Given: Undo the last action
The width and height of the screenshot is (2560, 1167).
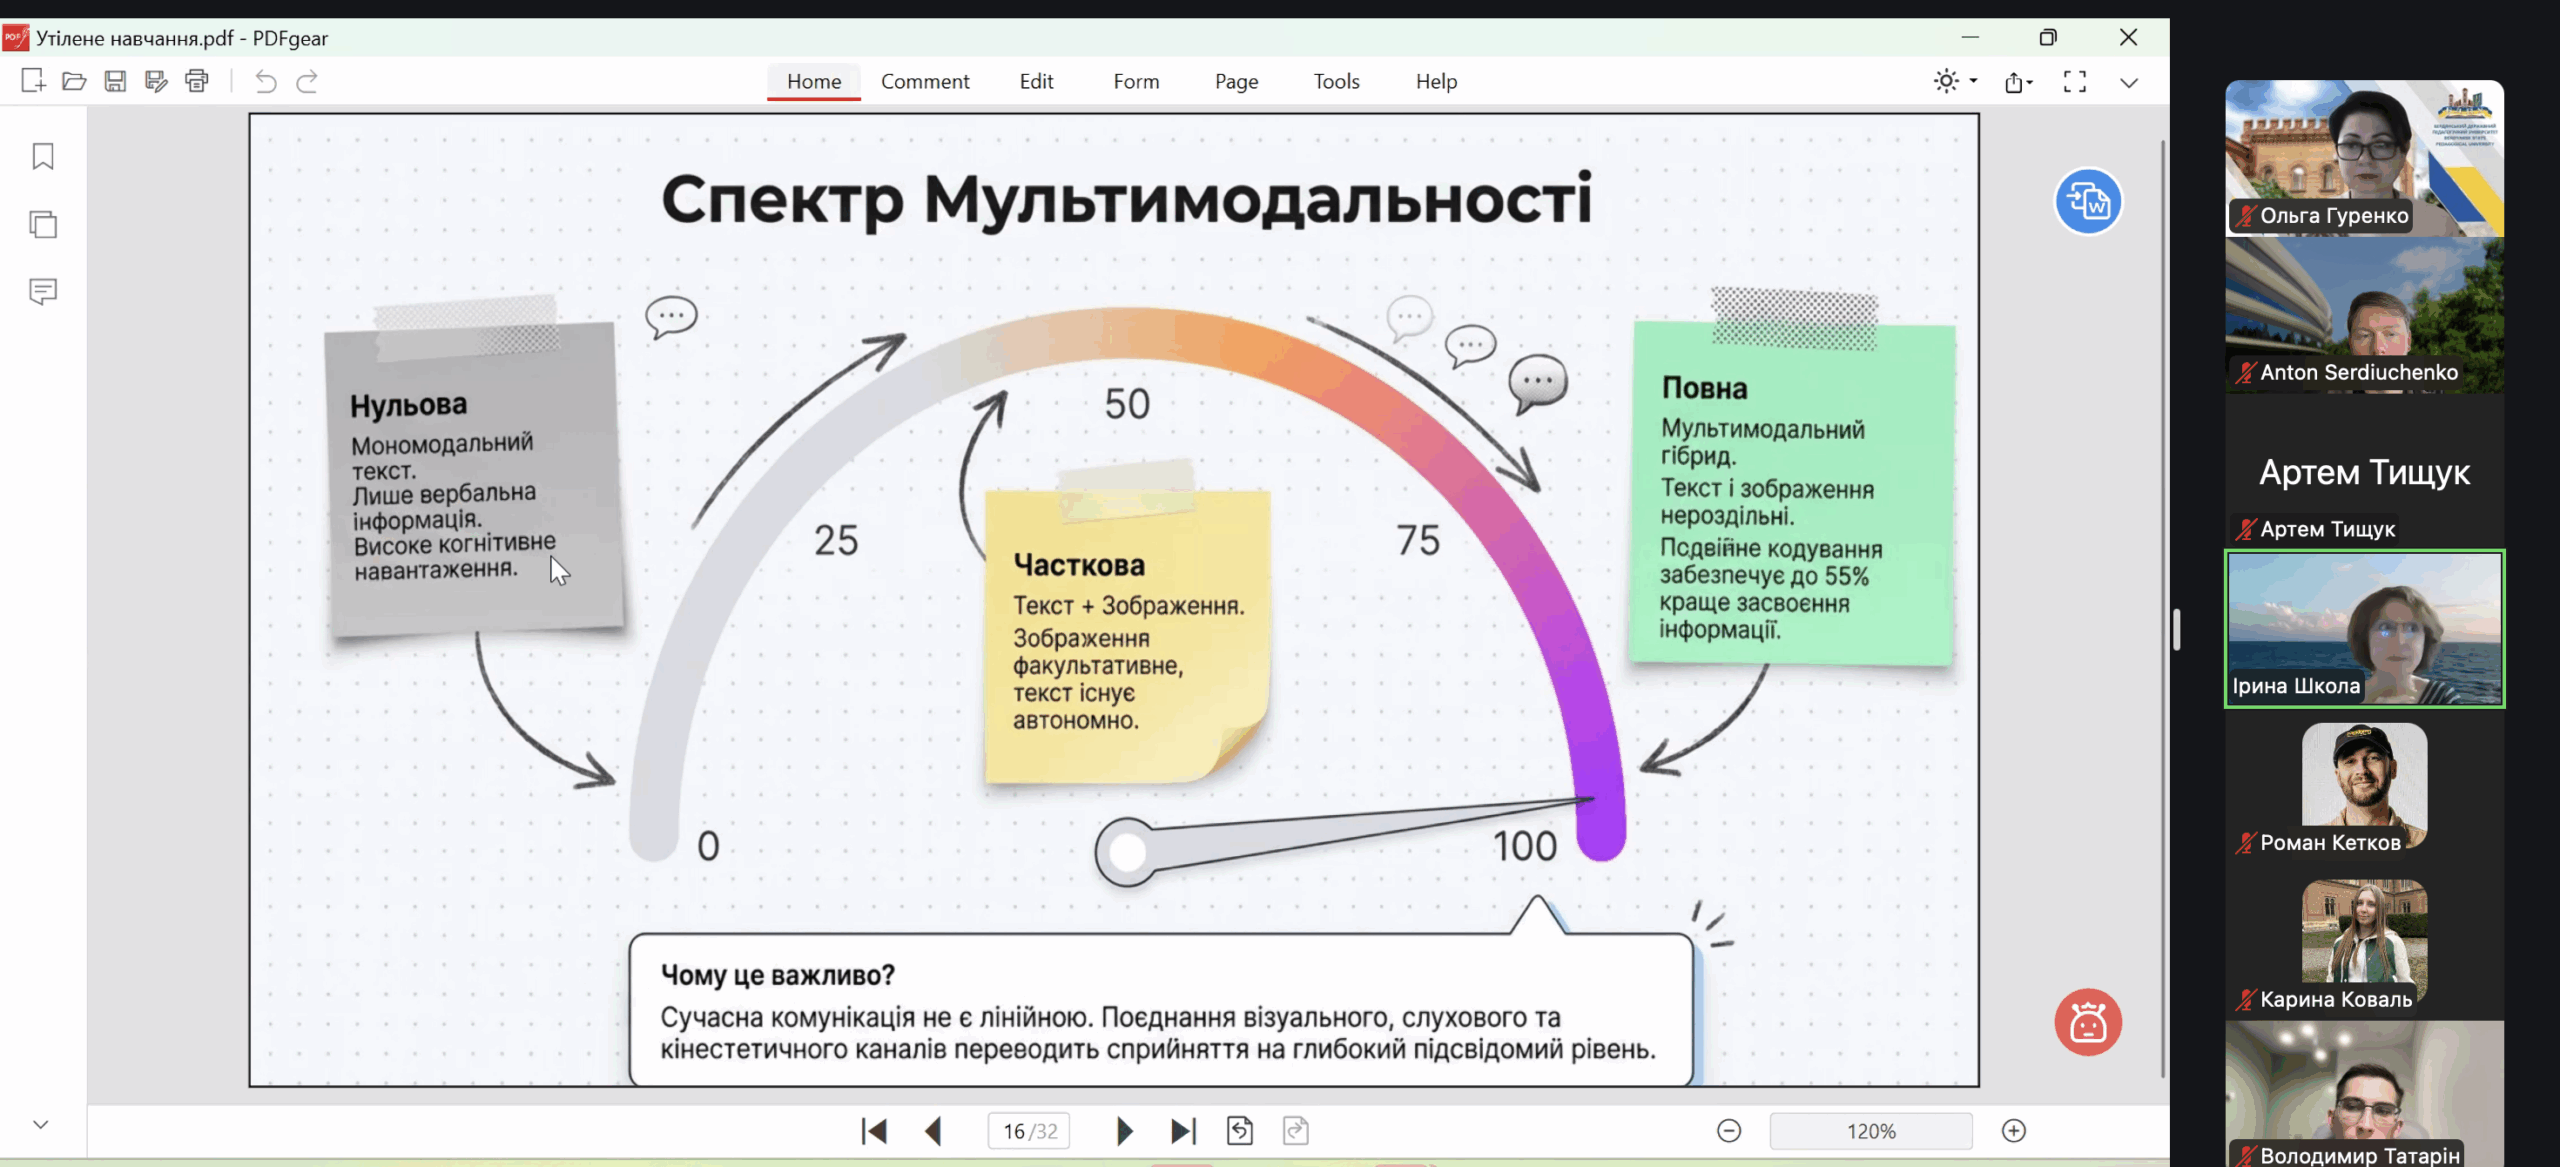Looking at the screenshot, I should coord(265,81).
